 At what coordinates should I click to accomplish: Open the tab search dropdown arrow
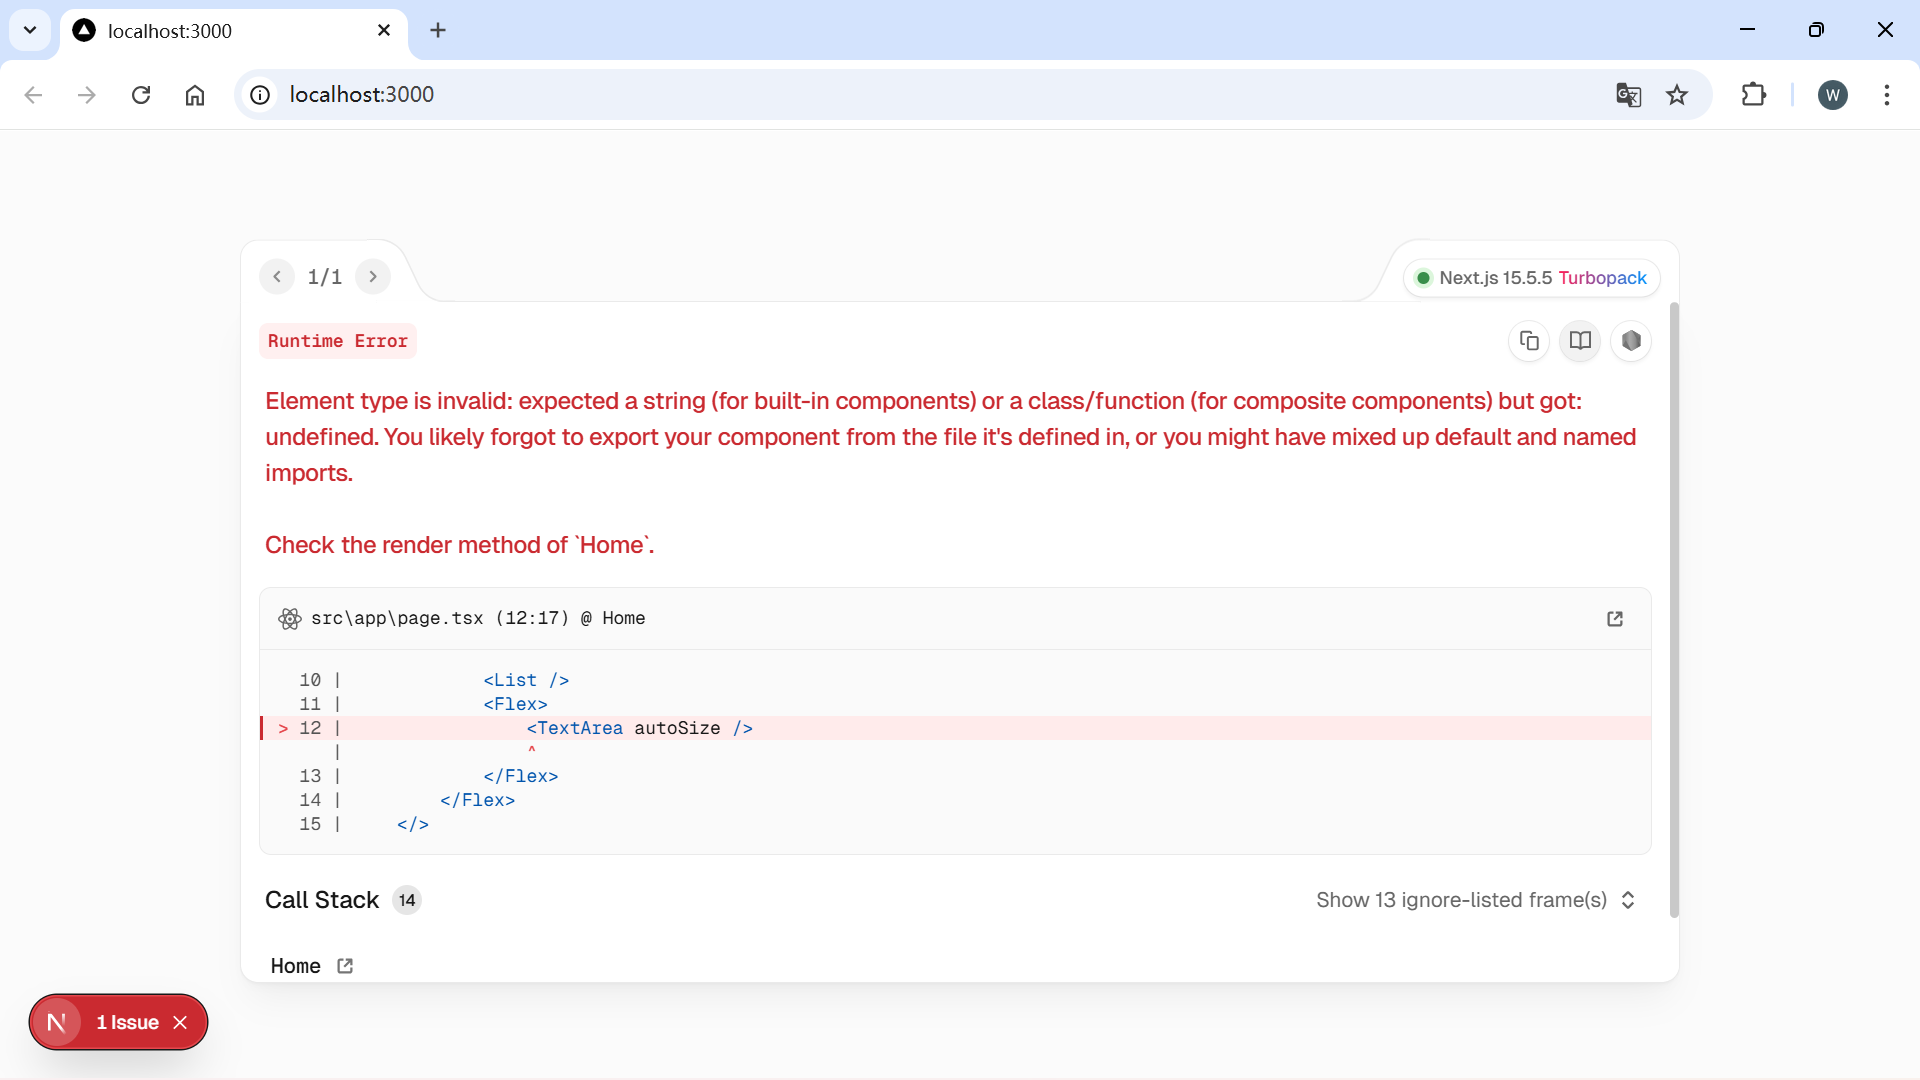30,30
